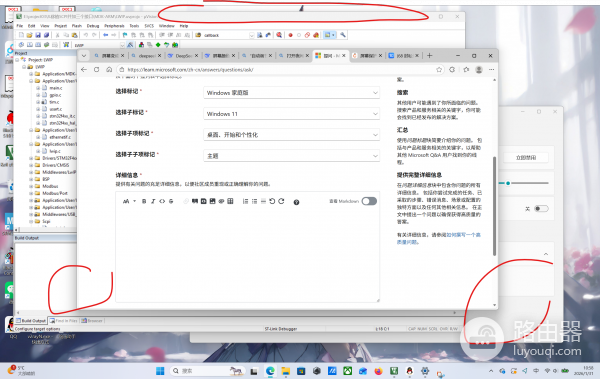600x379 pixels.
Task: Expand the Modbus folder in project tree
Action: click(31, 186)
